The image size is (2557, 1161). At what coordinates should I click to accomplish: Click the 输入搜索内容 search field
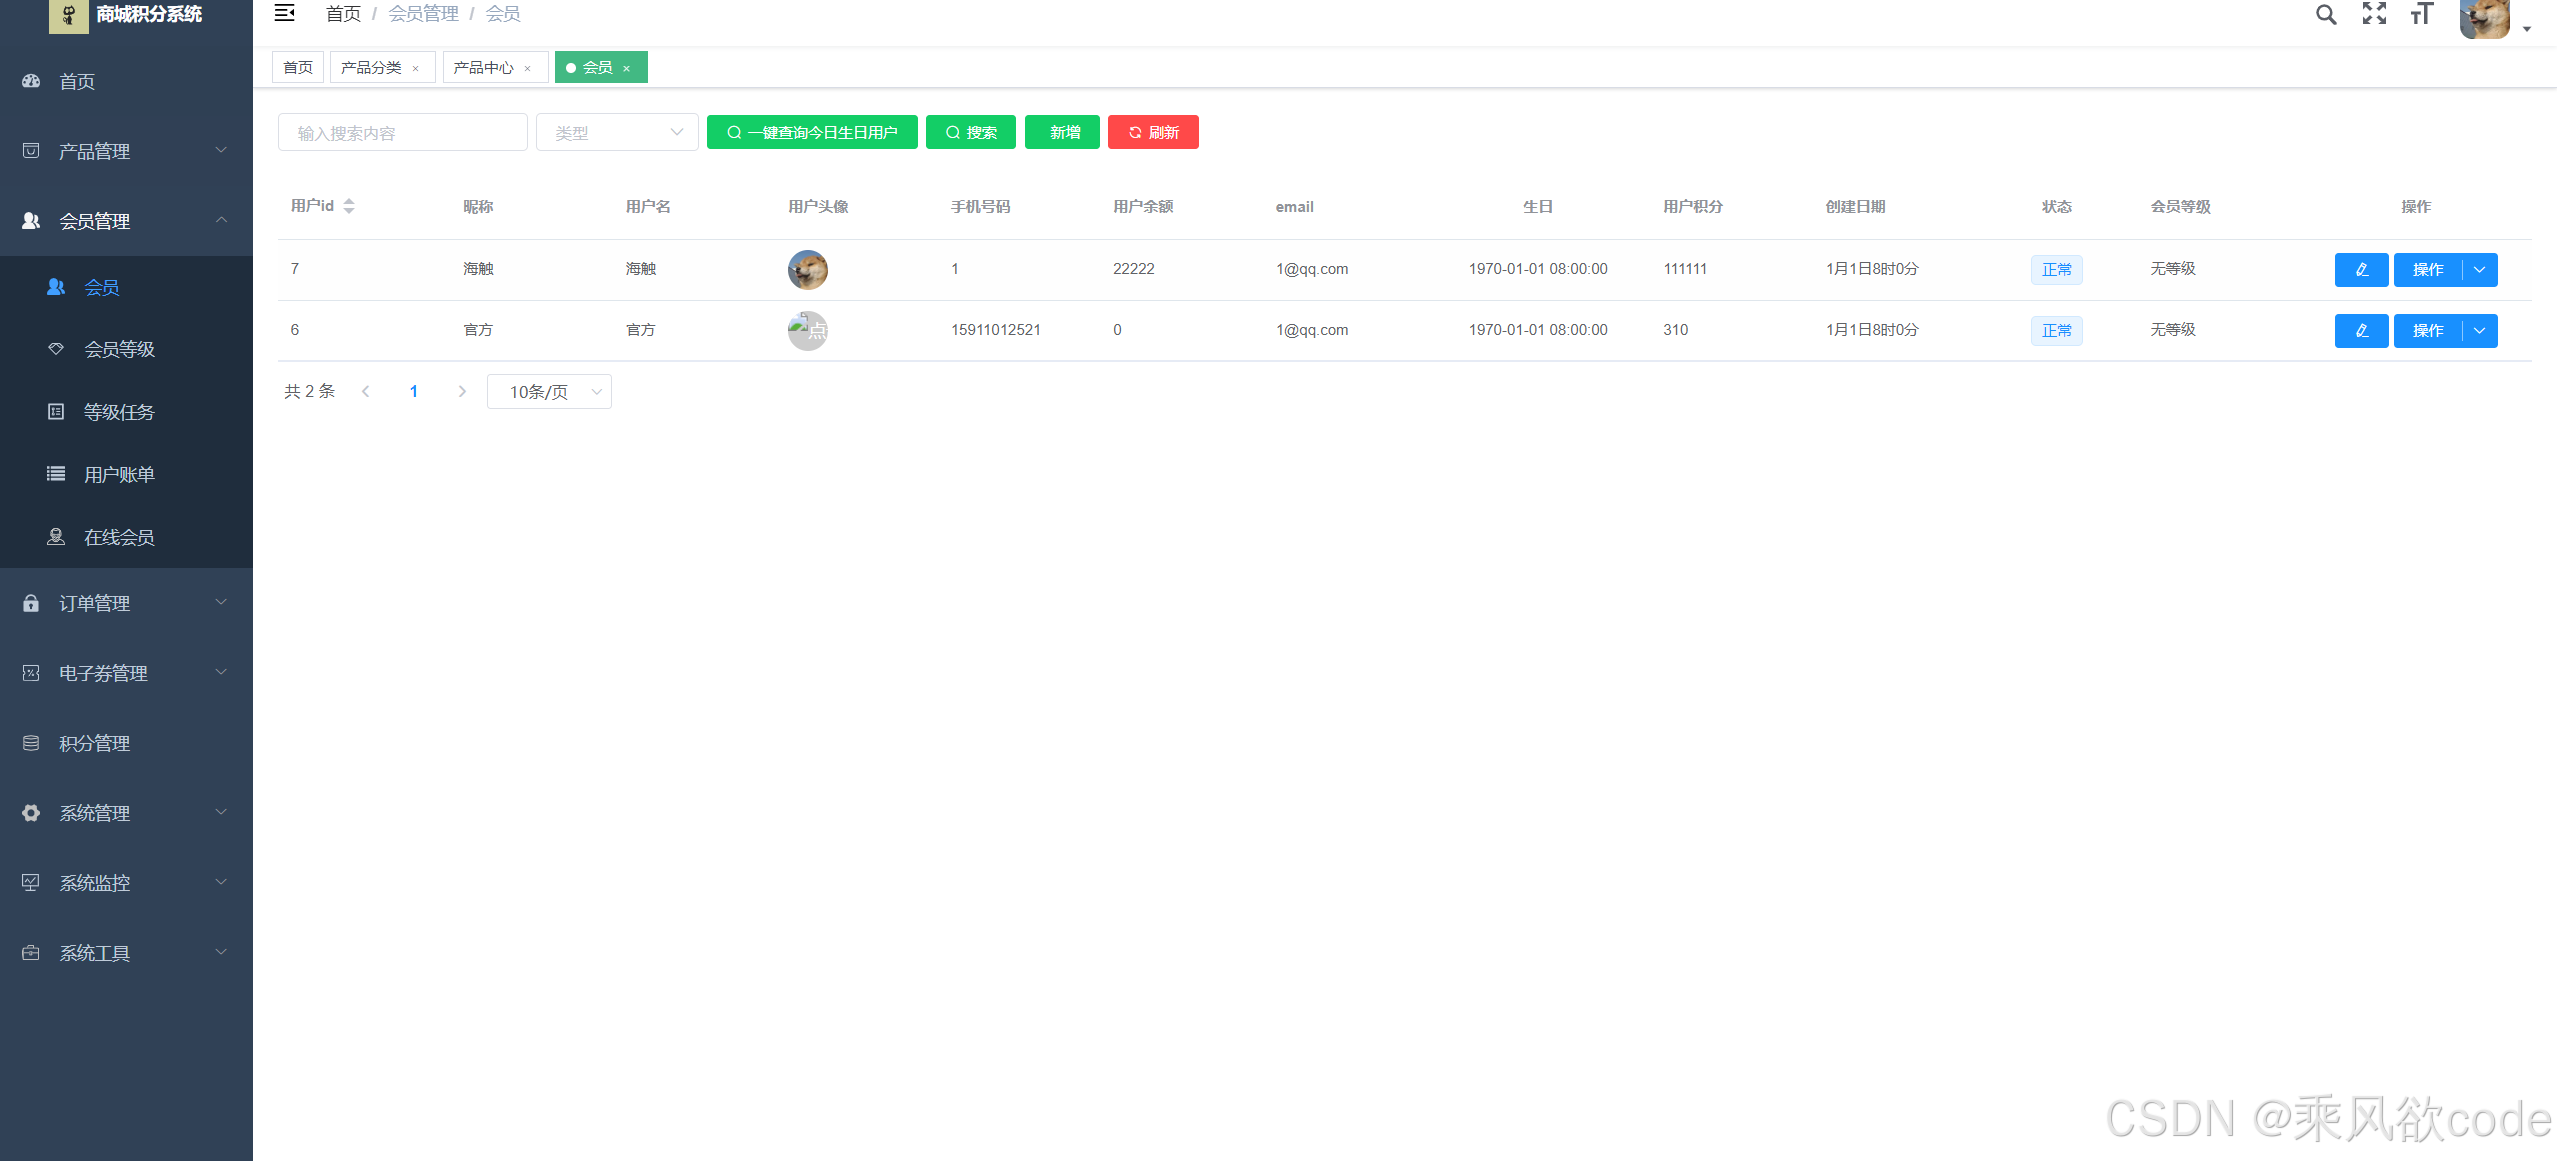(x=402, y=133)
